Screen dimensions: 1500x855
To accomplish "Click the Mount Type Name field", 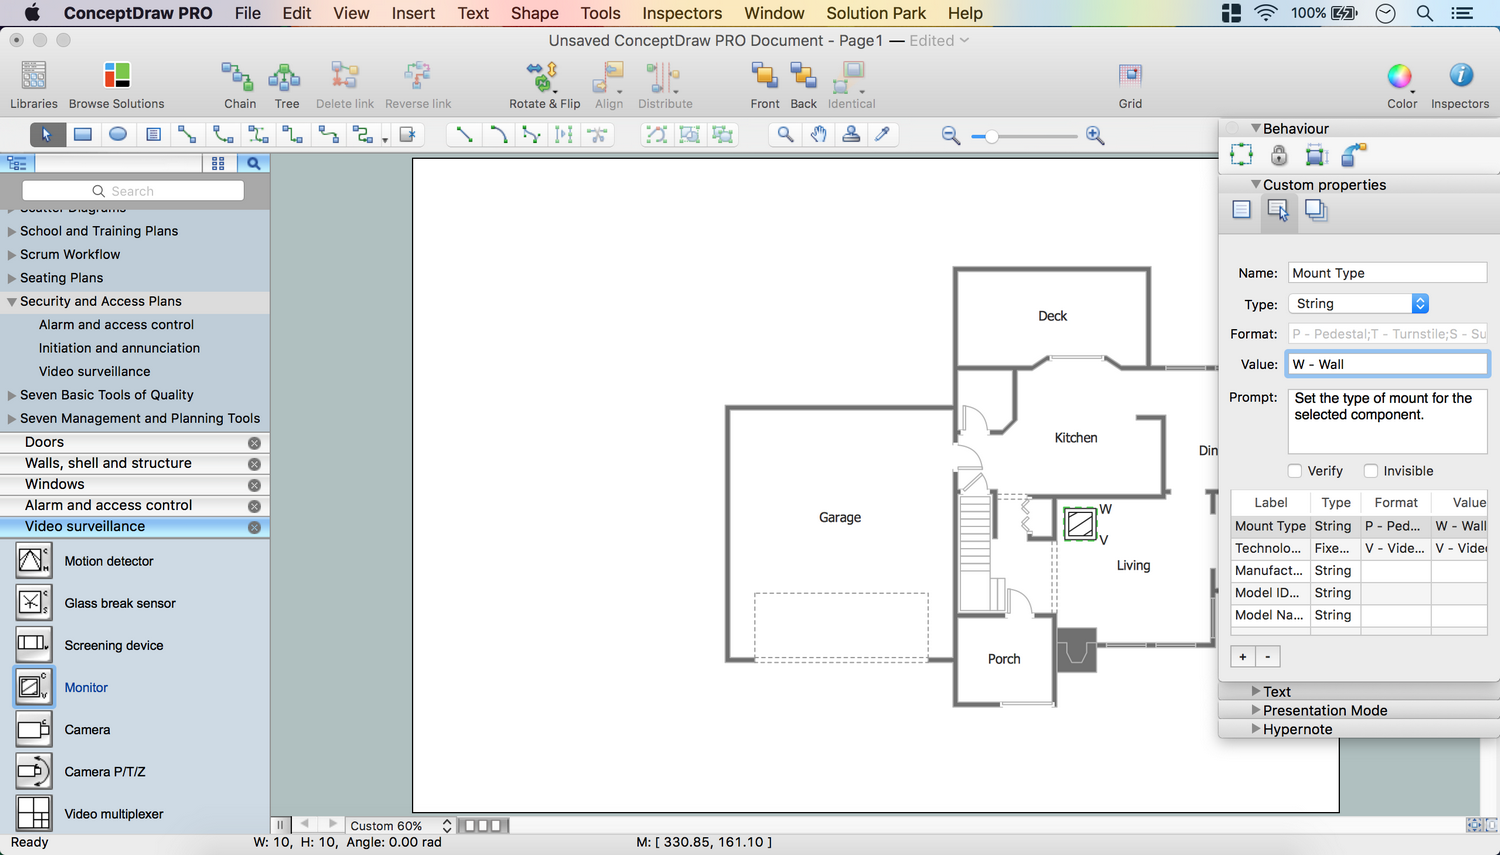I will tap(1386, 273).
